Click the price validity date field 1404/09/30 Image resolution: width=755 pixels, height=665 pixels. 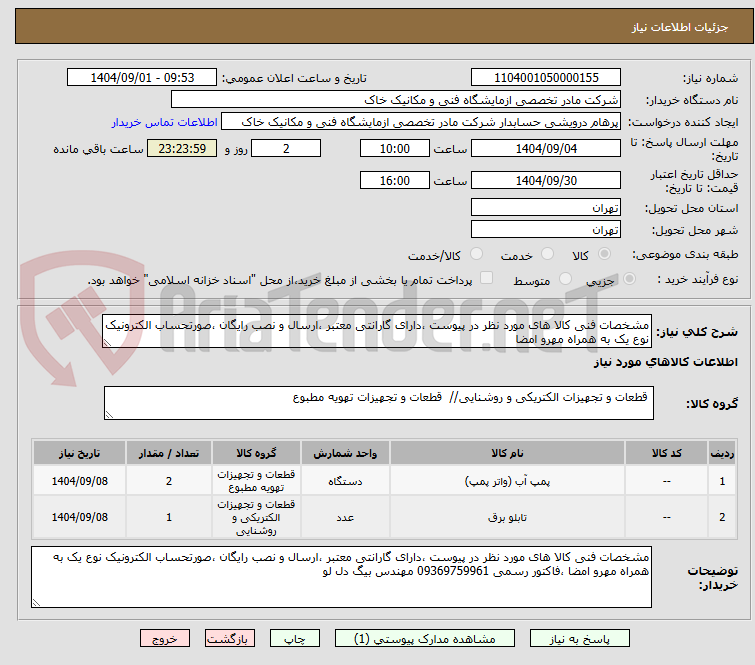point(545,180)
